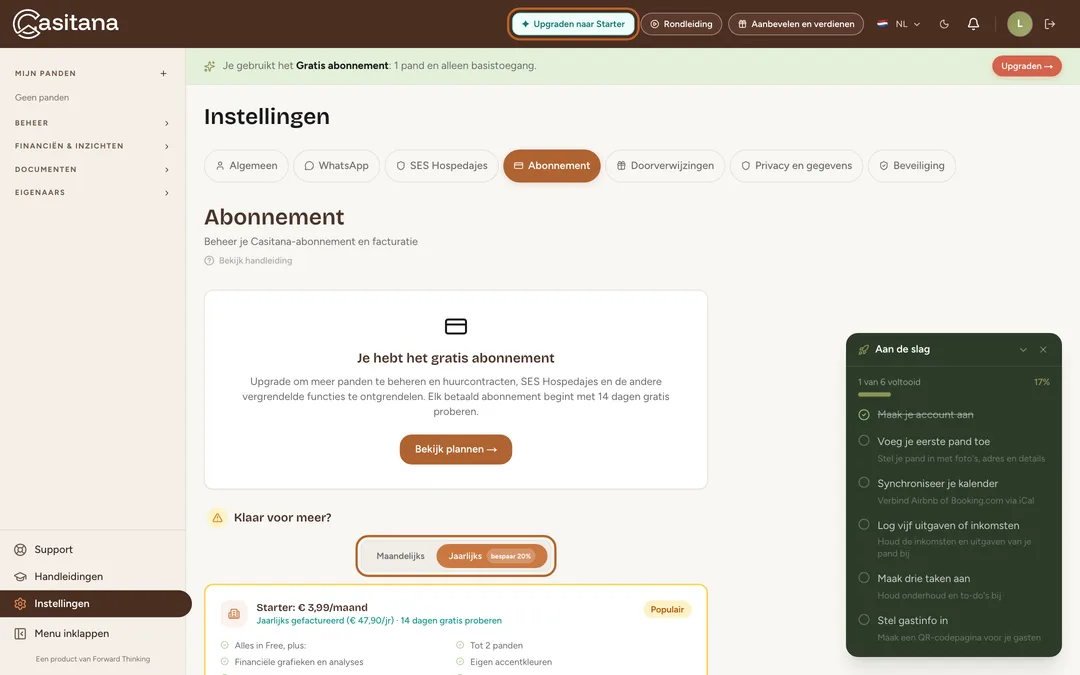Image resolution: width=1080 pixels, height=675 pixels.
Task: Click the bespaar 20% badge
Action: point(511,556)
